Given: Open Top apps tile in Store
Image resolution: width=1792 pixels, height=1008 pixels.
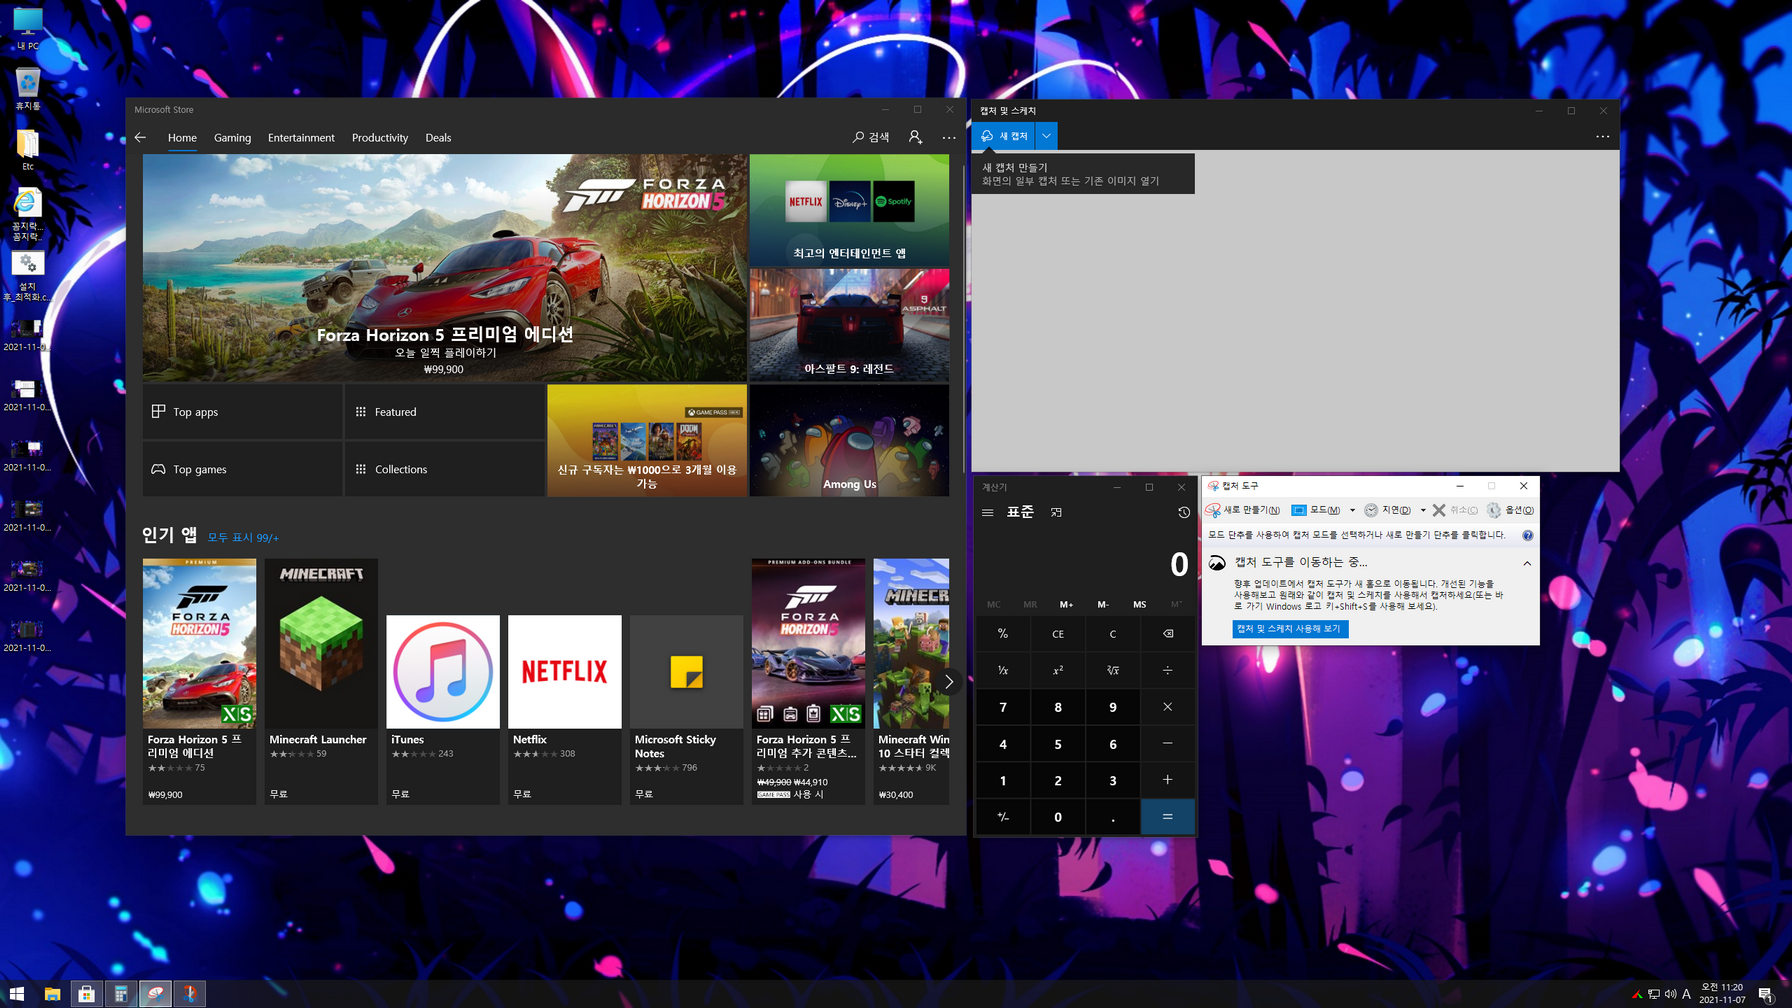Looking at the screenshot, I should pyautogui.click(x=242, y=412).
